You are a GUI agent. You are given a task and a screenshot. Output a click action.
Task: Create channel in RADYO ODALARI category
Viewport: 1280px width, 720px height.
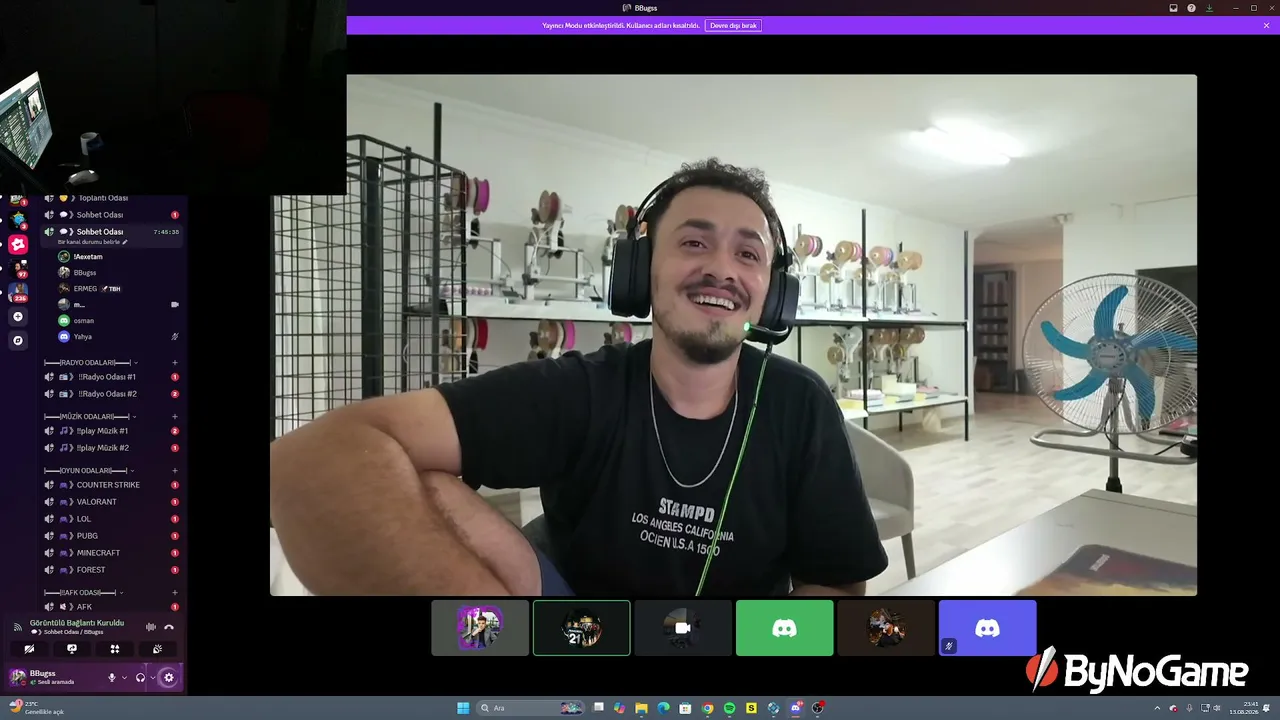(175, 362)
